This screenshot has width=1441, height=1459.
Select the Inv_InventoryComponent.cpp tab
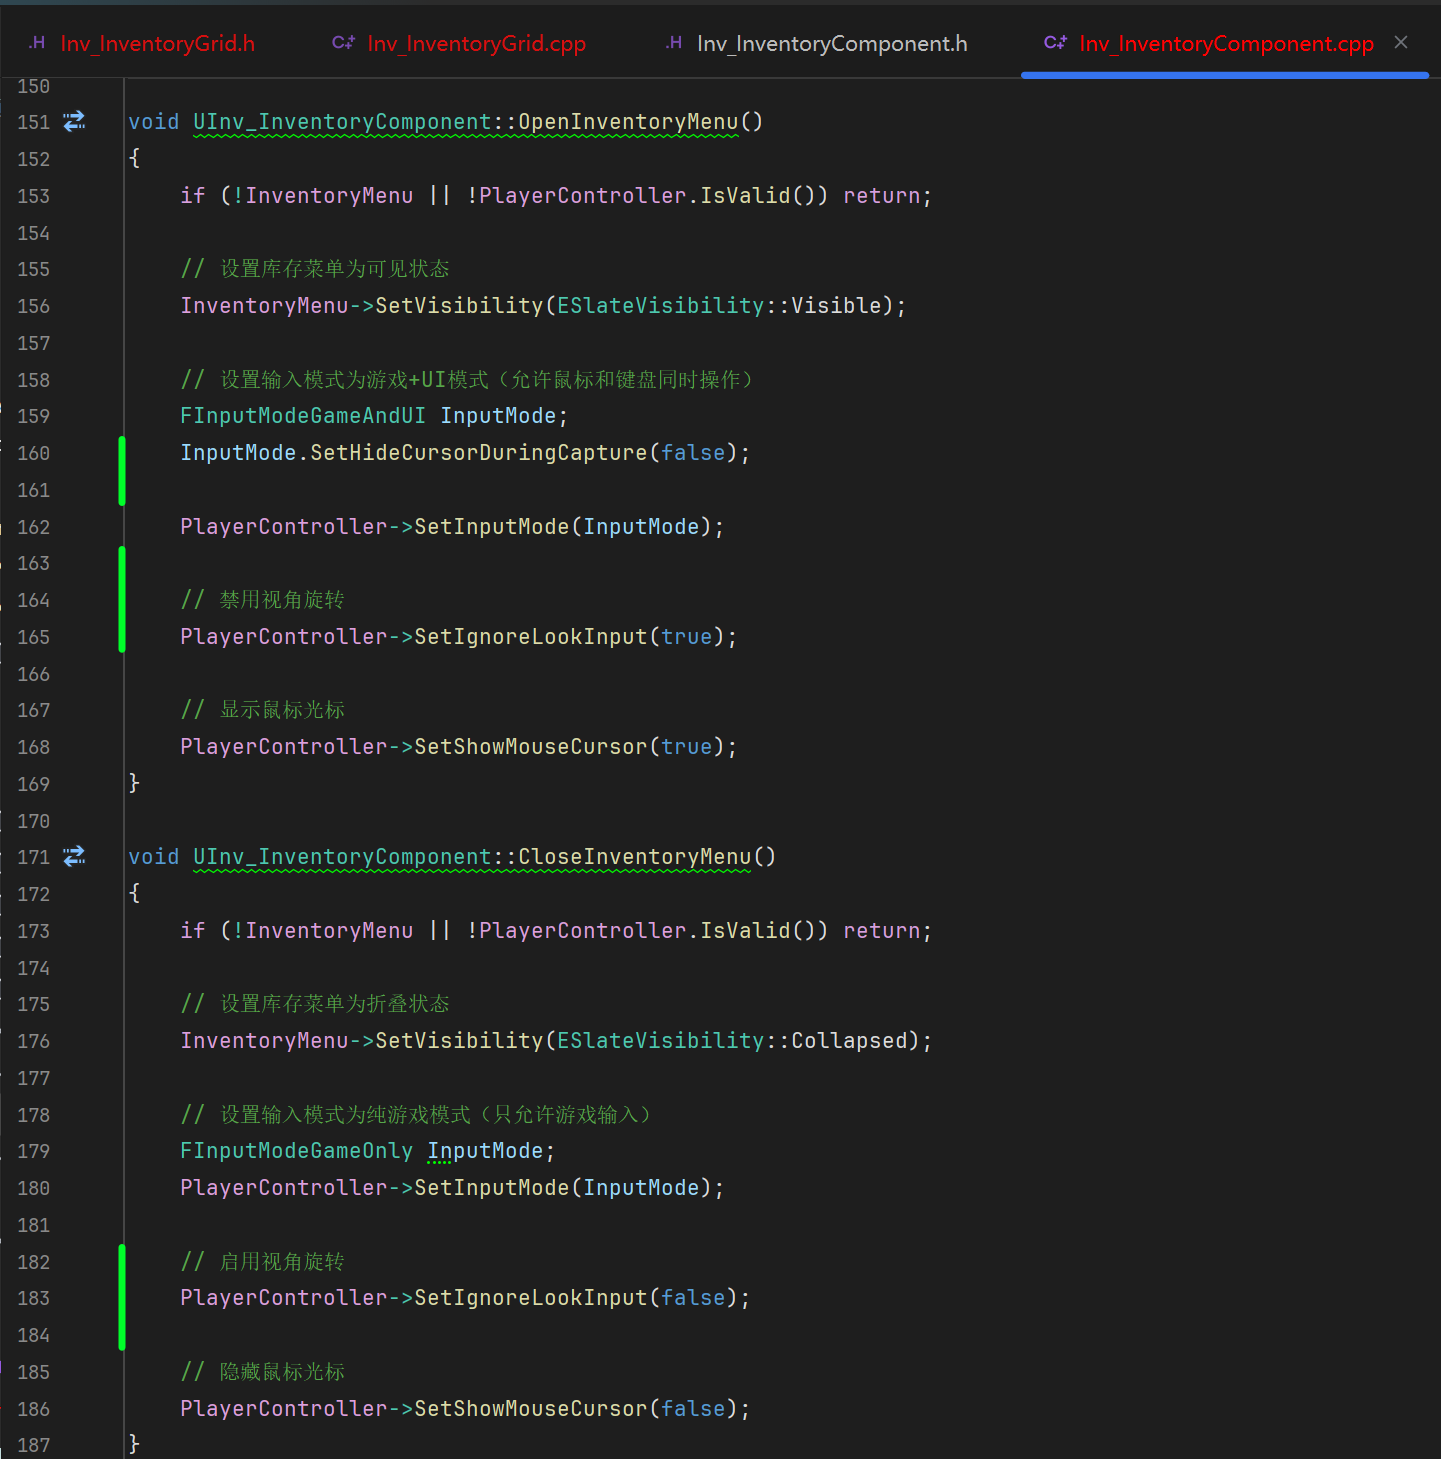click(x=1226, y=44)
